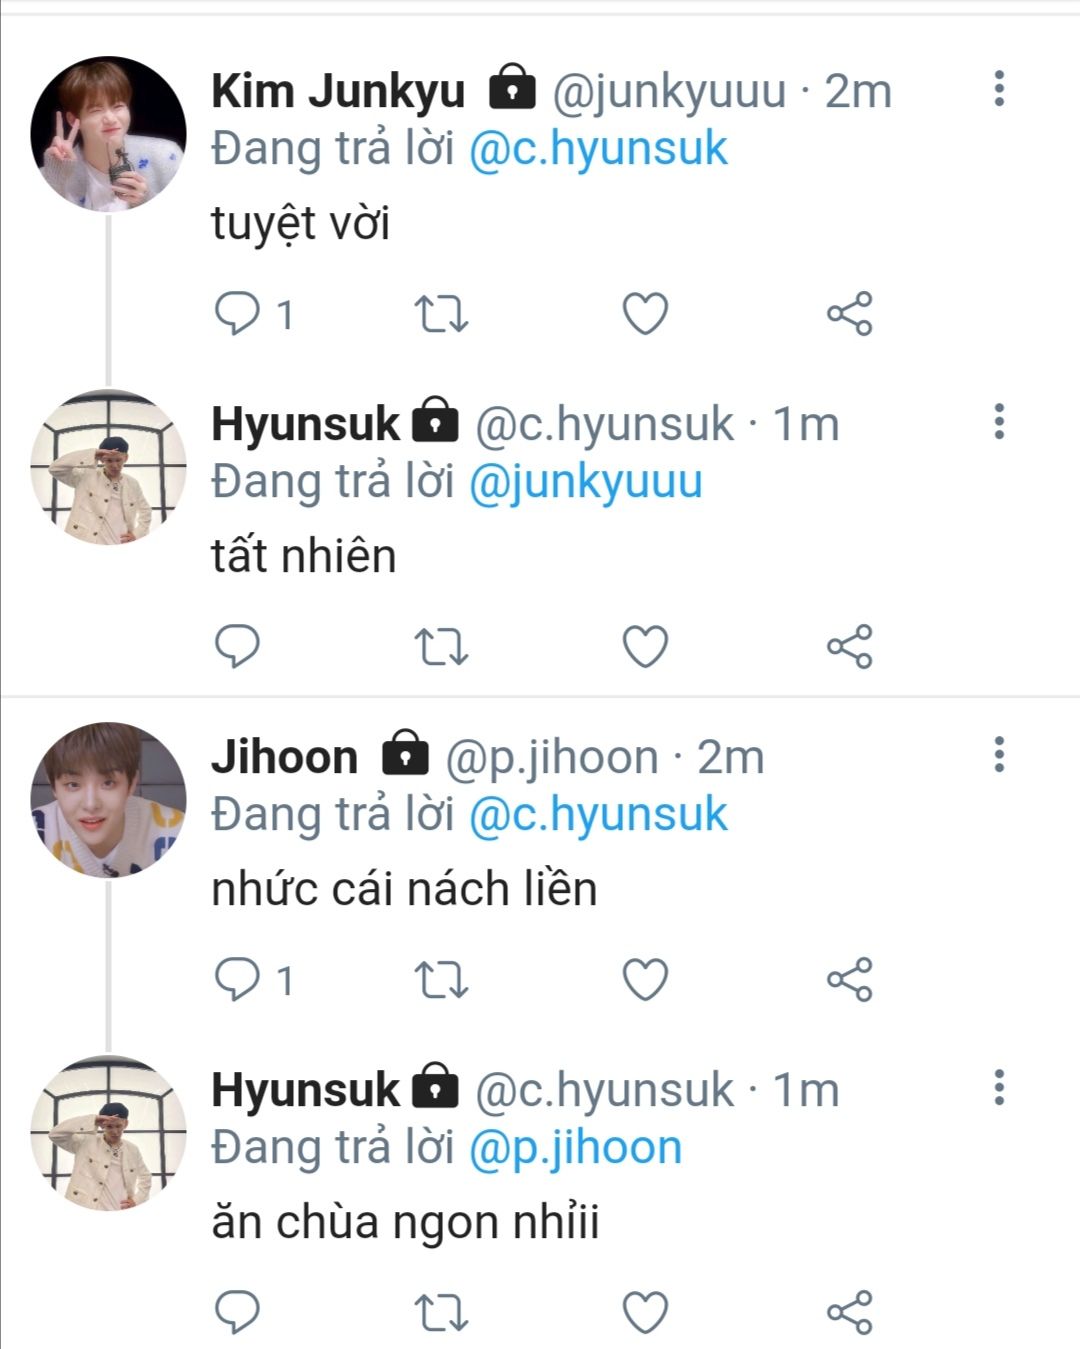
Task: Open the @c.hyunsuk mention in Junkyu's reply
Action: [597, 149]
